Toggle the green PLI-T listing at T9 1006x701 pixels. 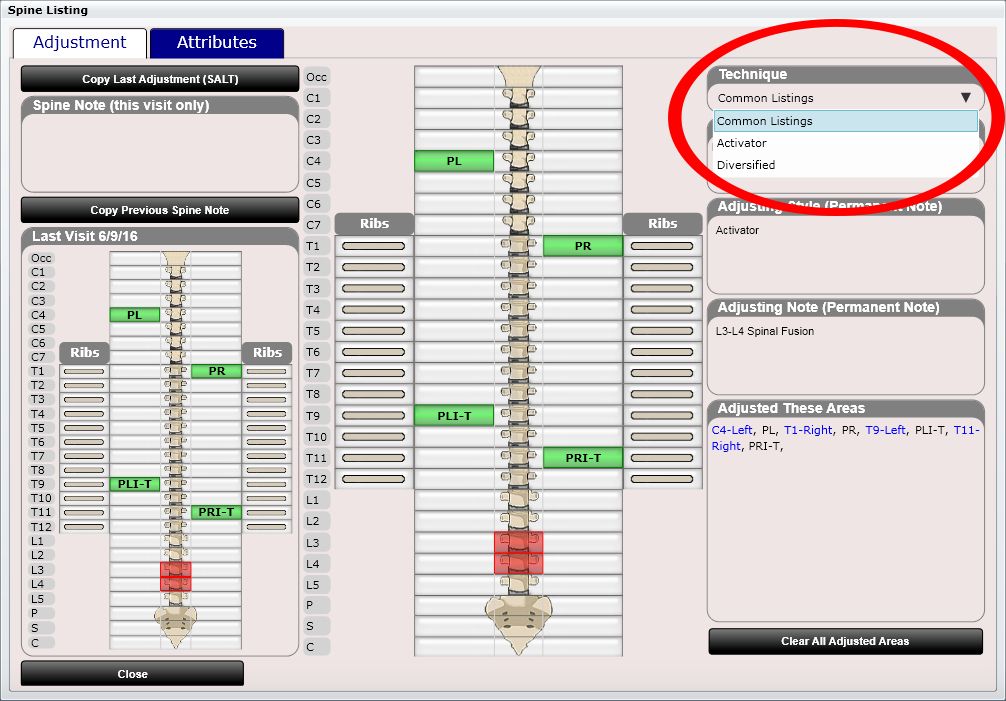454,415
